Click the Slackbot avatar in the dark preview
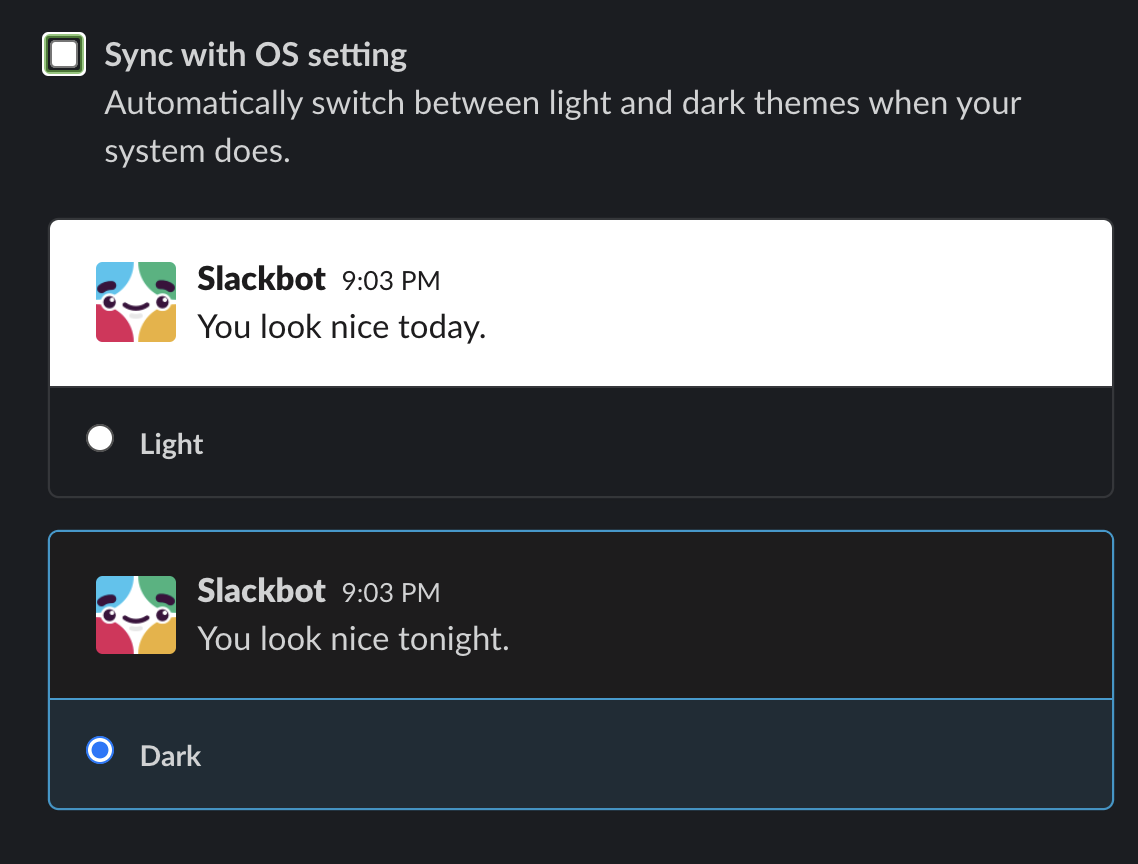Screen dimensions: 1138x864 click(x=135, y=614)
